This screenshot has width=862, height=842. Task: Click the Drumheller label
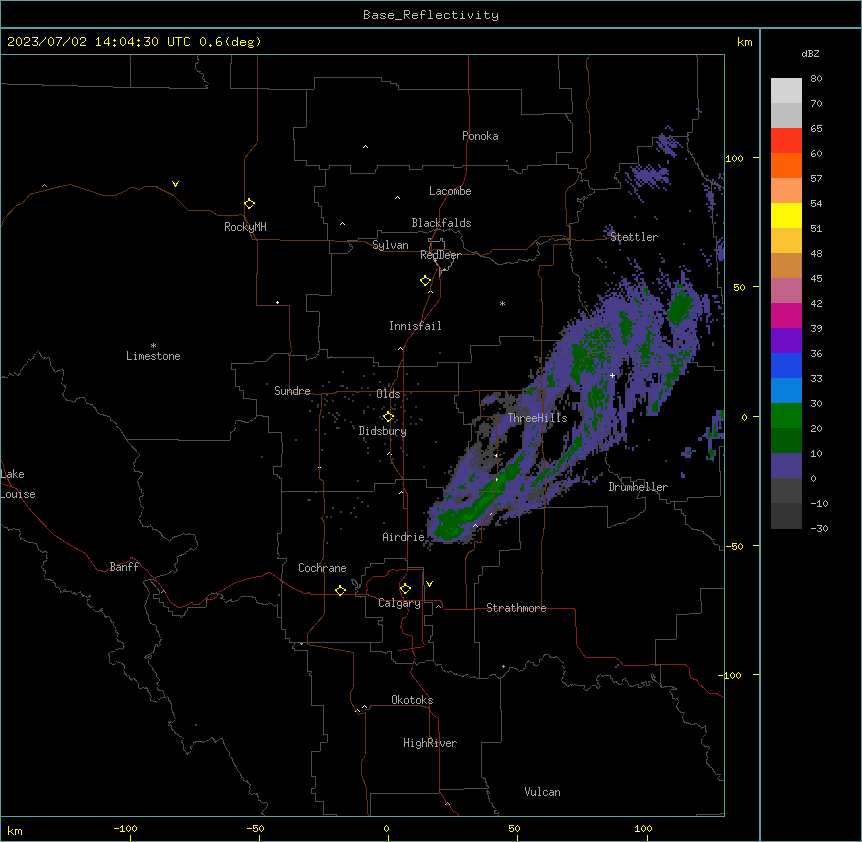click(638, 487)
